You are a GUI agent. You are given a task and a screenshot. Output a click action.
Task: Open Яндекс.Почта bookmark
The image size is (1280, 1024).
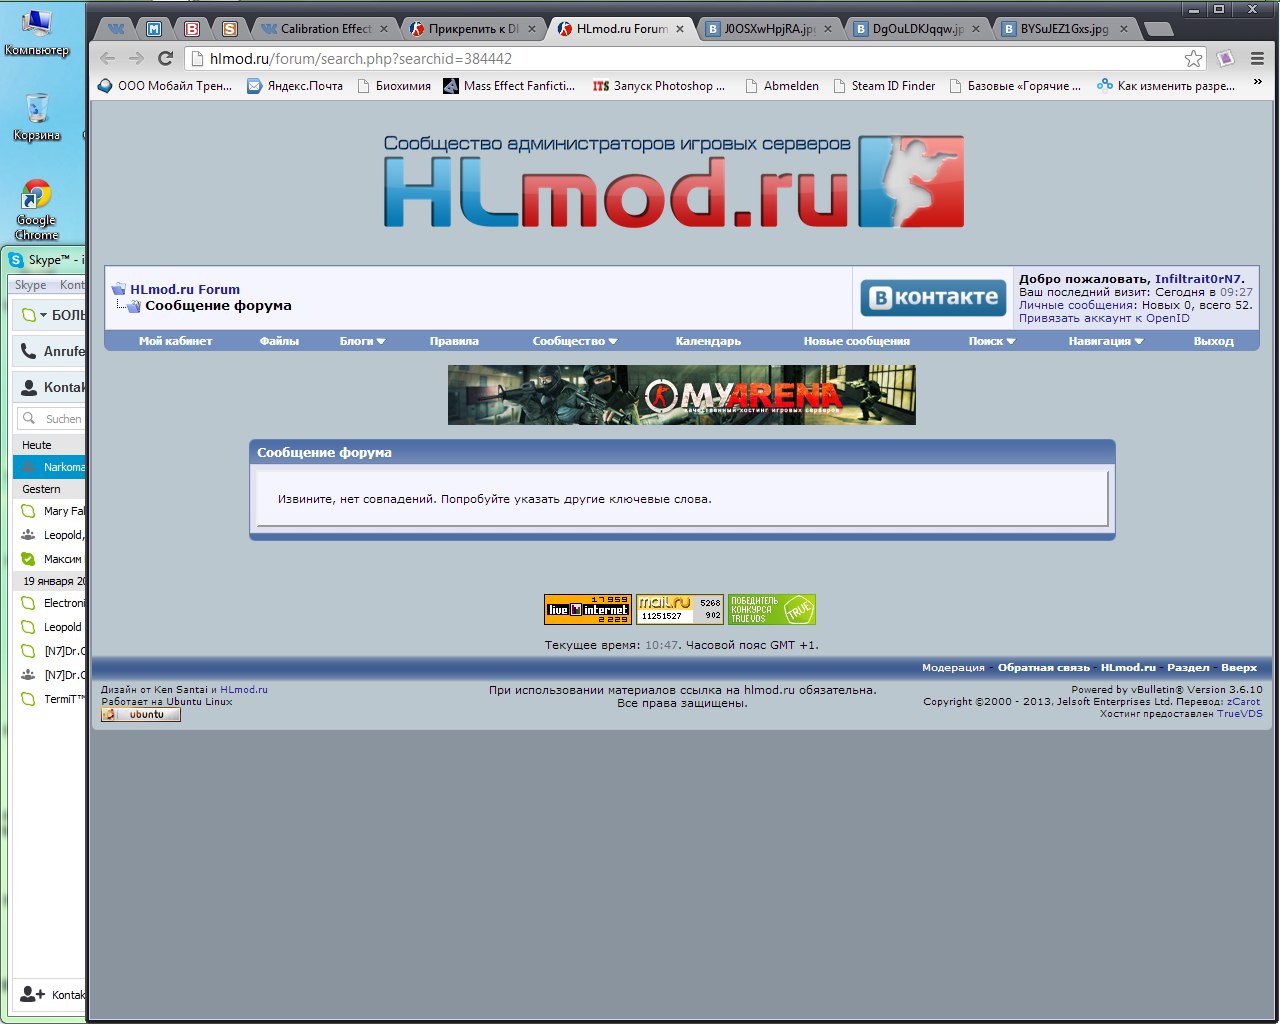(x=295, y=86)
